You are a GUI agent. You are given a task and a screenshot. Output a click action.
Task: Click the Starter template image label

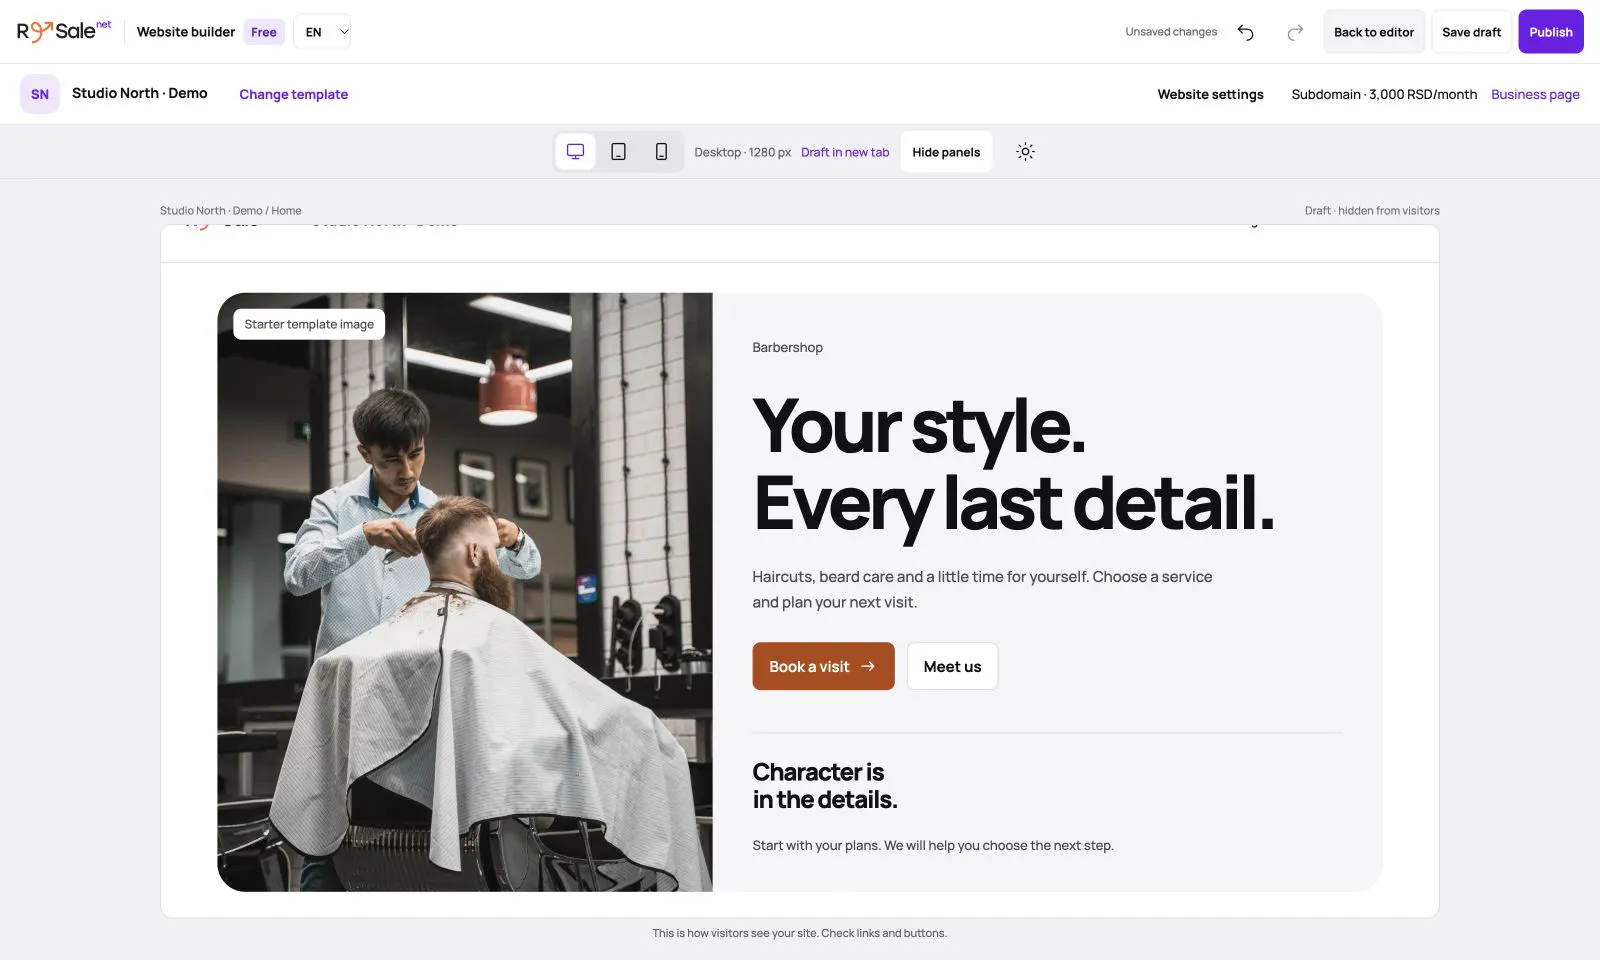[309, 324]
